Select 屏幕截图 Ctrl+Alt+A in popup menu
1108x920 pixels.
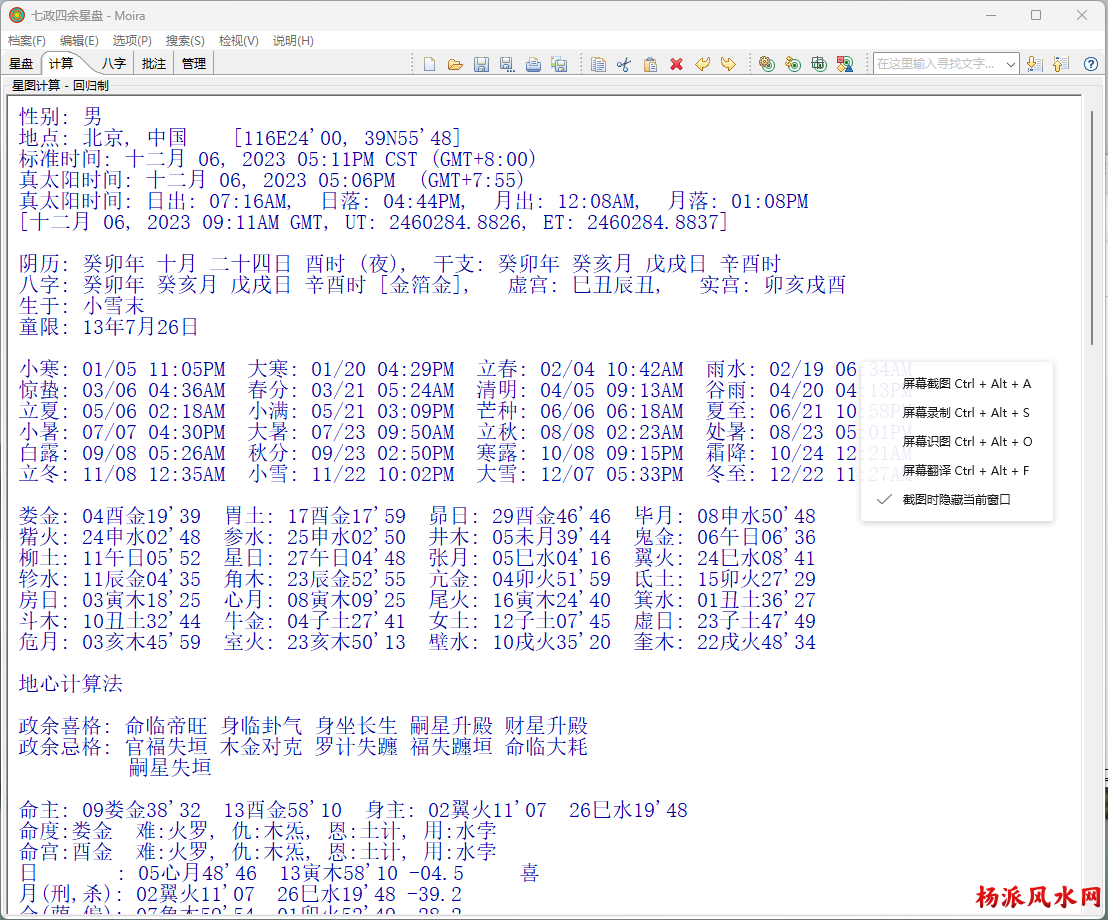[x=966, y=384]
